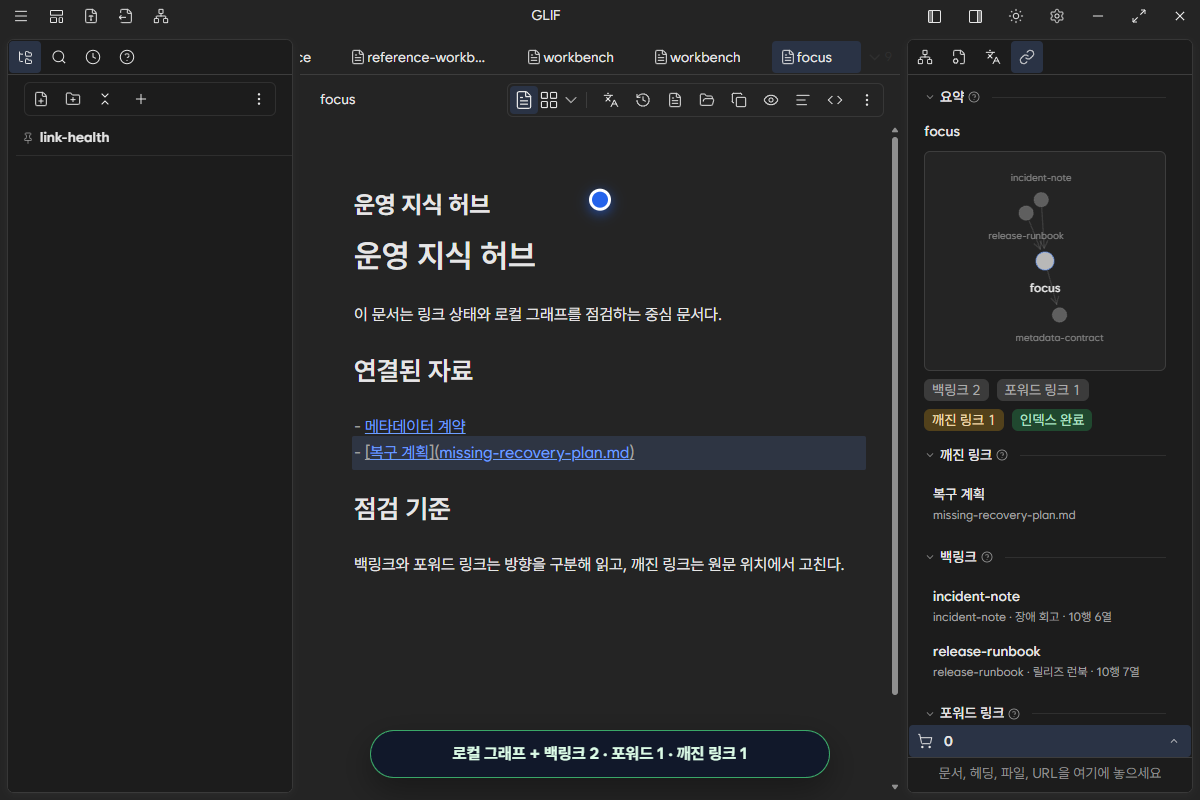1200x800 pixels.
Task: Open the graph hierarchy icon in the title bar
Action: [x=161, y=16]
